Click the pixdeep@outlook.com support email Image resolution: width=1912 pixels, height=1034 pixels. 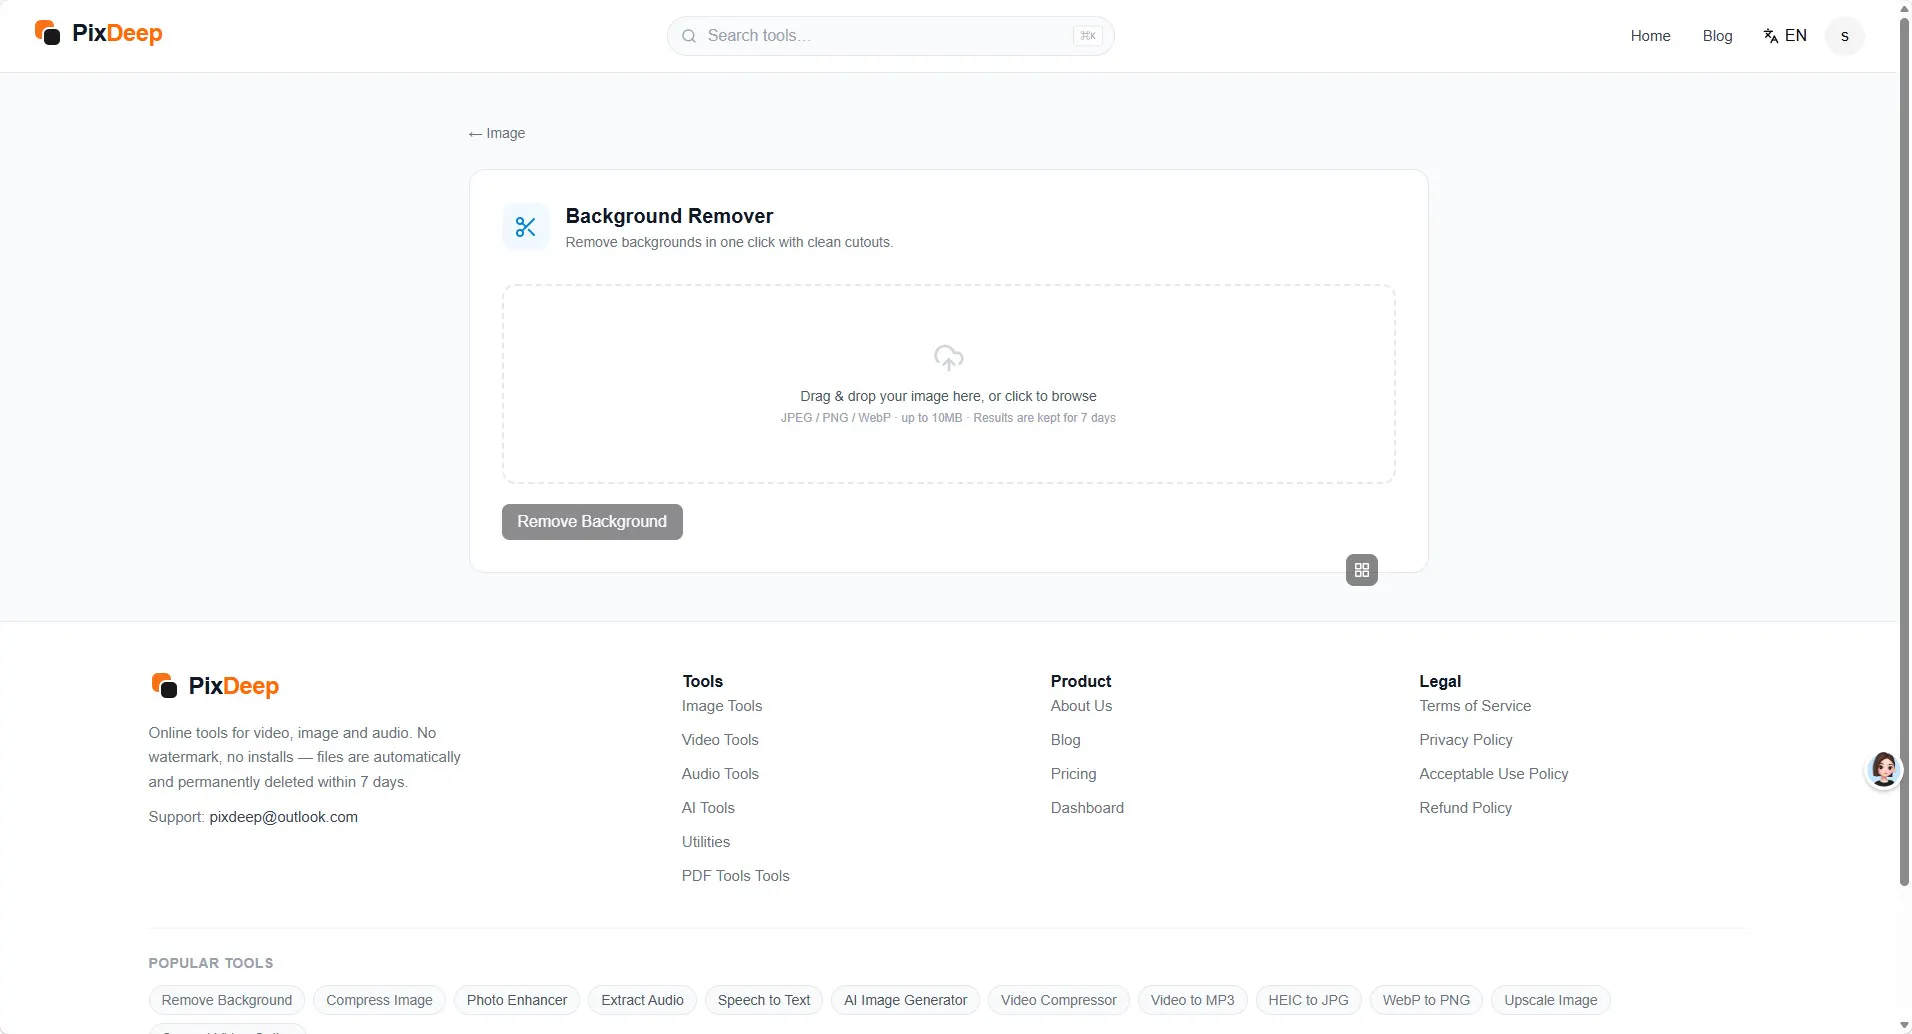click(x=283, y=817)
